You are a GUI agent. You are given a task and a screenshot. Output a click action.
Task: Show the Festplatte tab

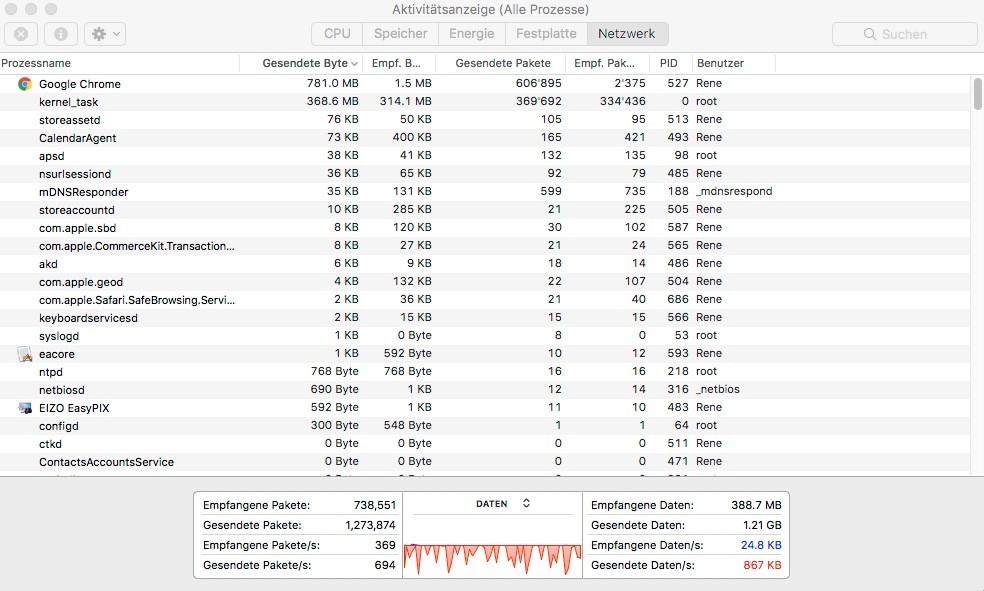(x=546, y=34)
